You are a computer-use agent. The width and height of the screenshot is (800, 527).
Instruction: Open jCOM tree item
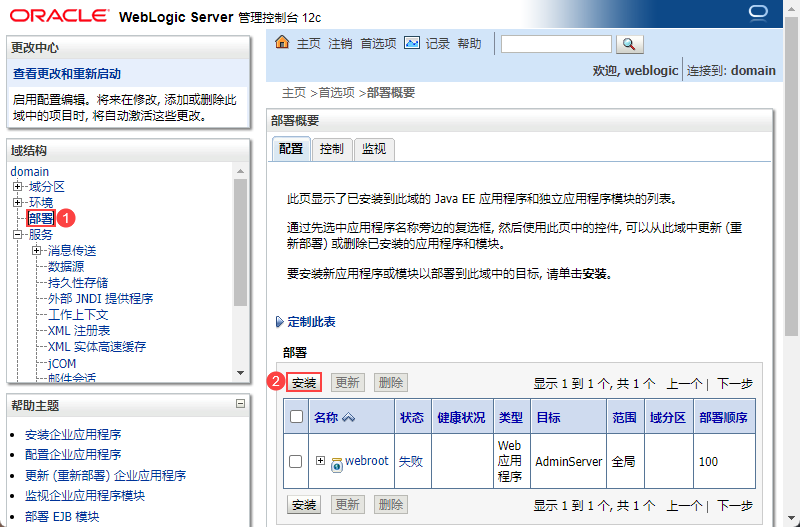tap(62, 363)
